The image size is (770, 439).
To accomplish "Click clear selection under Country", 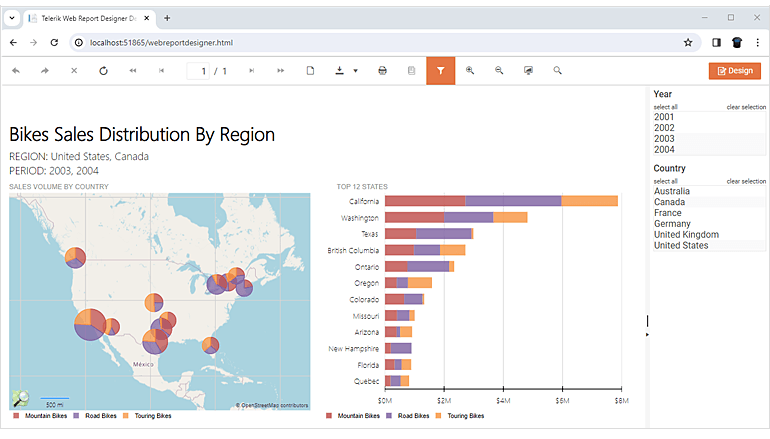I will pos(746,181).
